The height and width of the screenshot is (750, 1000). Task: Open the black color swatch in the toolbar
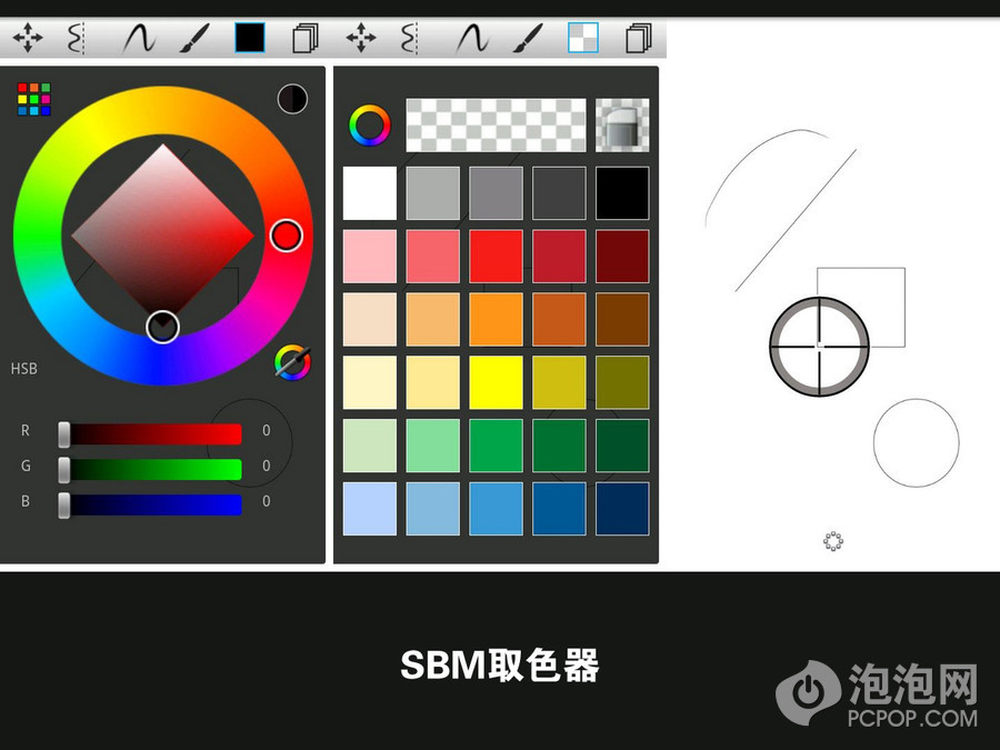(249, 39)
